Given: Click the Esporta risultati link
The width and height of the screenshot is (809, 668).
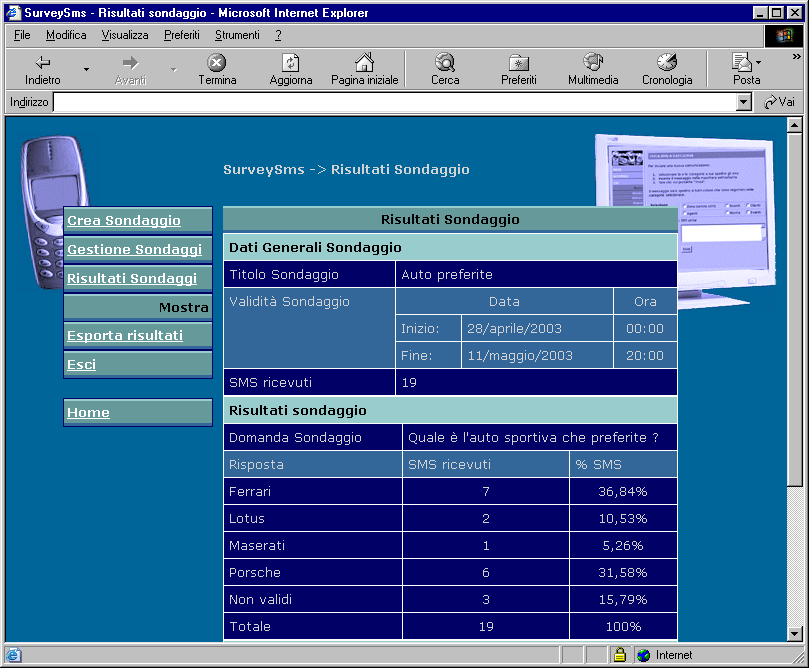Looking at the screenshot, I should click(x=125, y=335).
